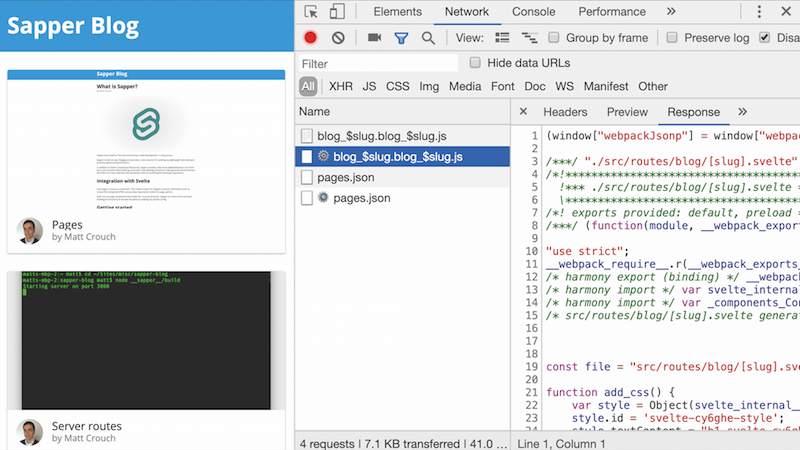Show the Headers tab

pos(565,112)
